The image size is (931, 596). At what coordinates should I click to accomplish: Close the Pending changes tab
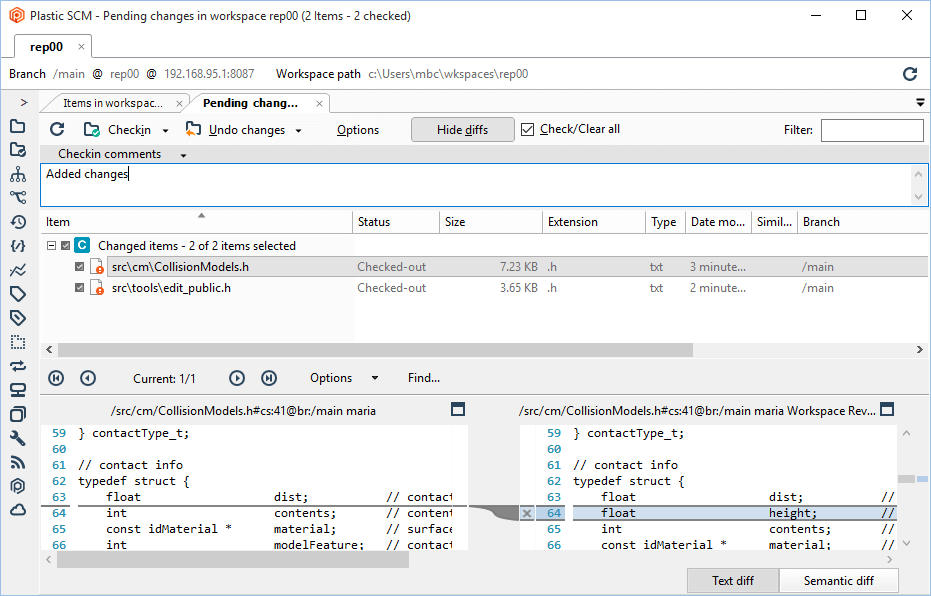[x=319, y=104]
